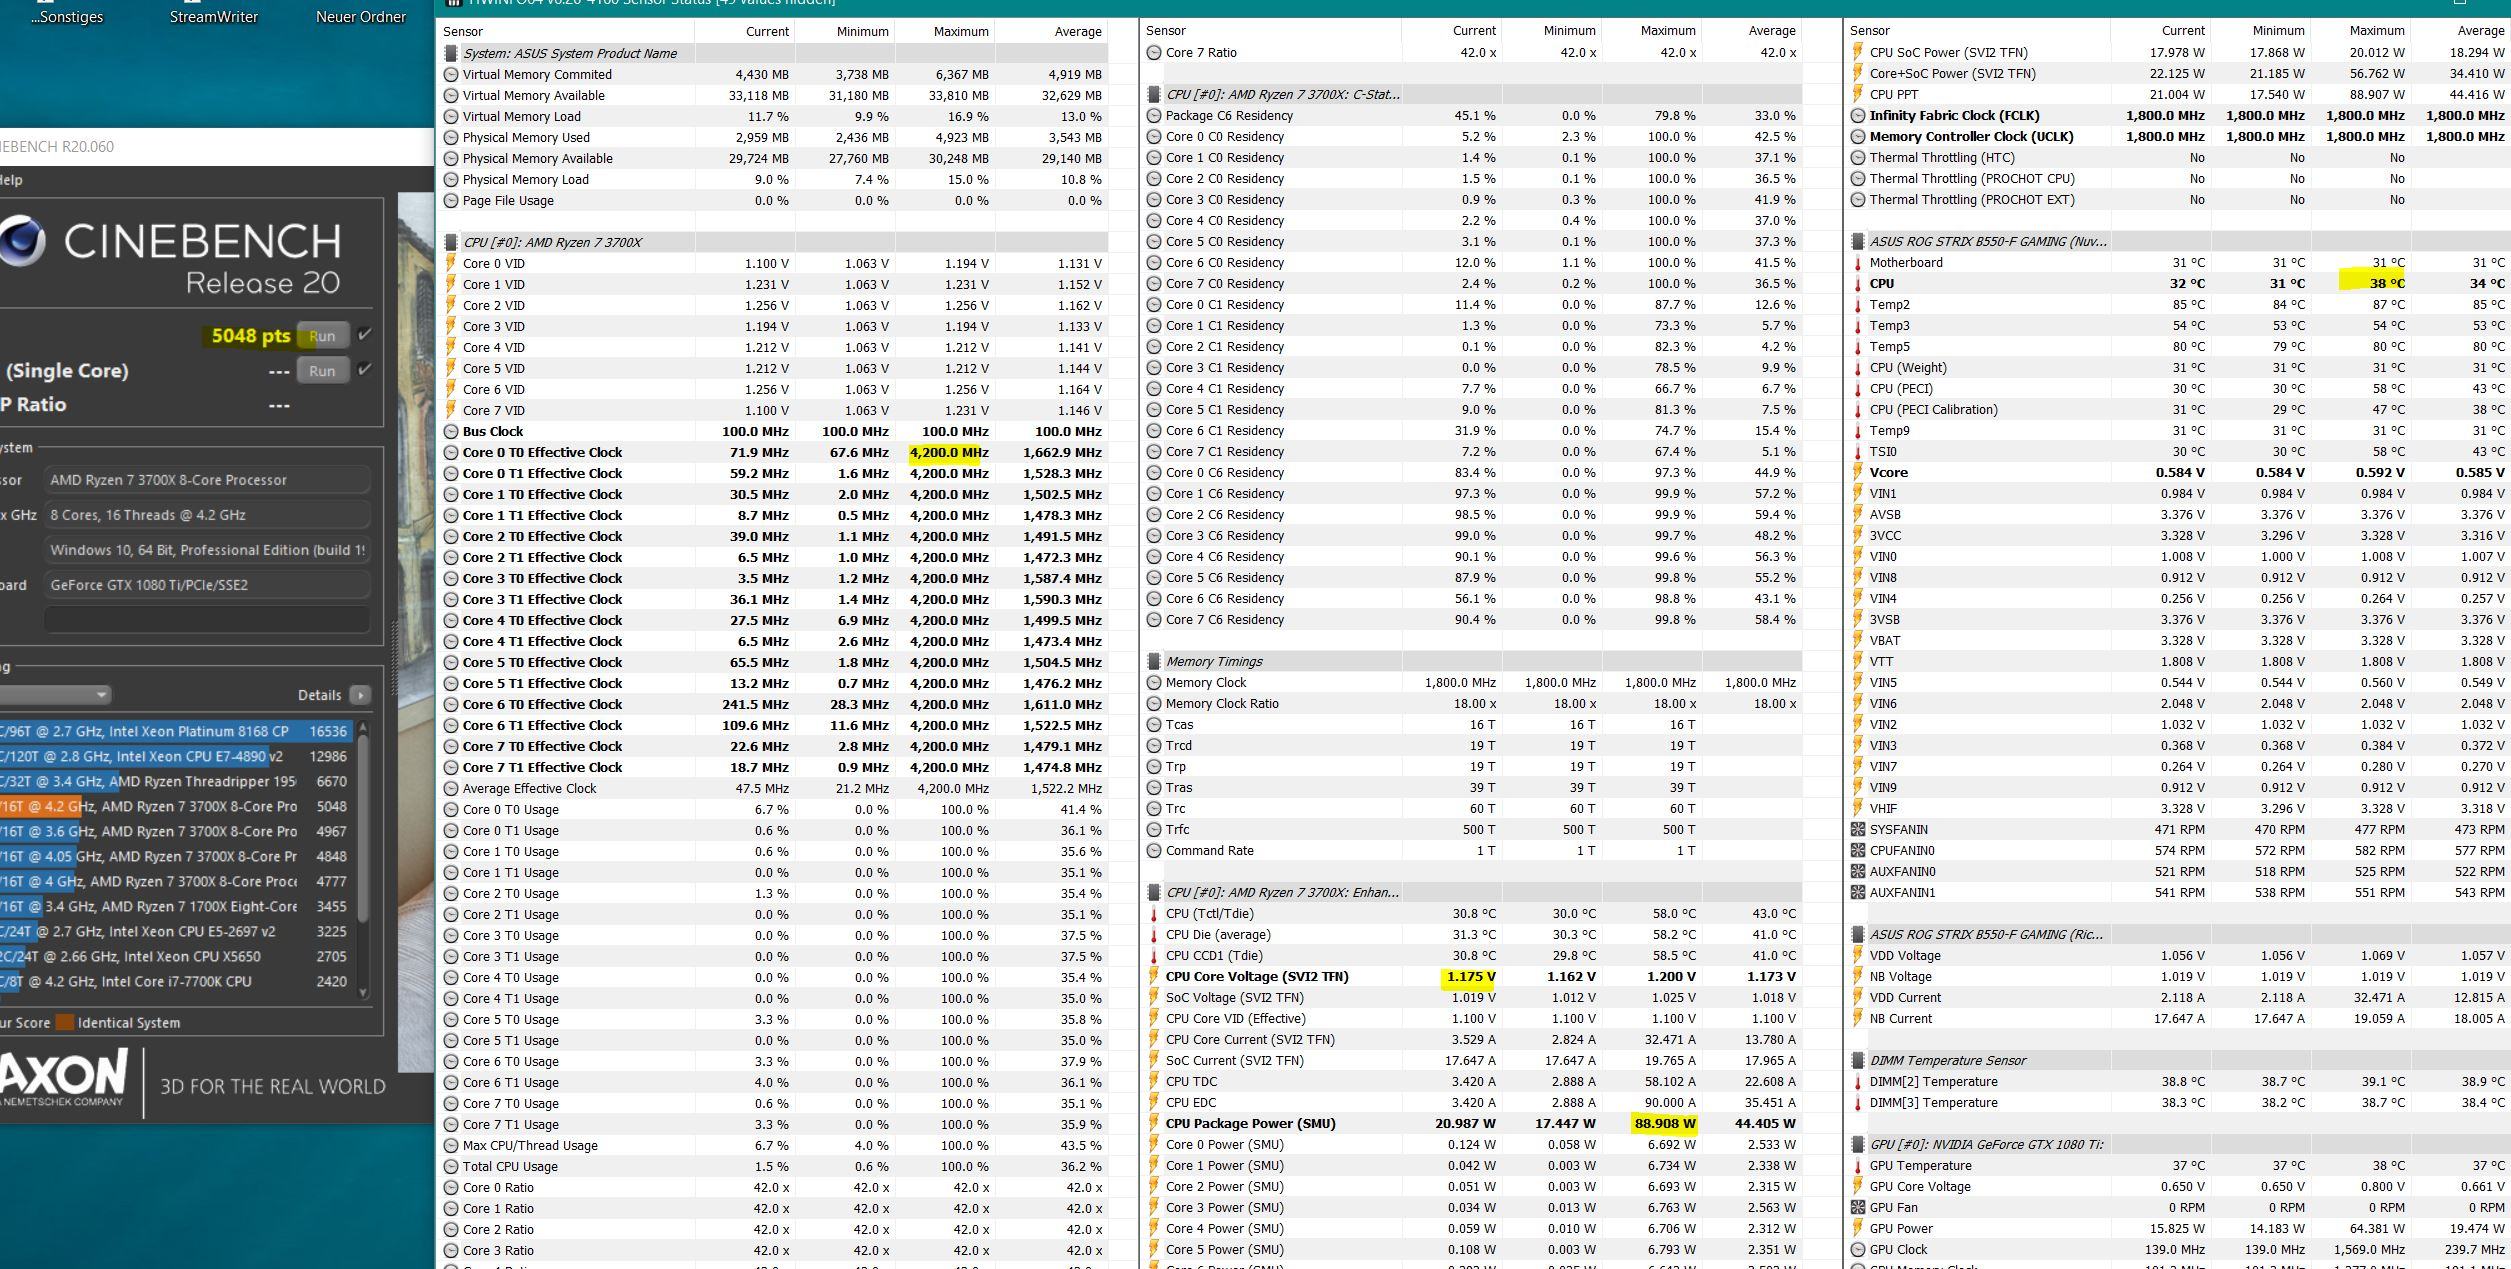Screen dimensions: 2511x1269
Task: Click the icon beside Memory Clock Ratio
Action: pos(1154,703)
